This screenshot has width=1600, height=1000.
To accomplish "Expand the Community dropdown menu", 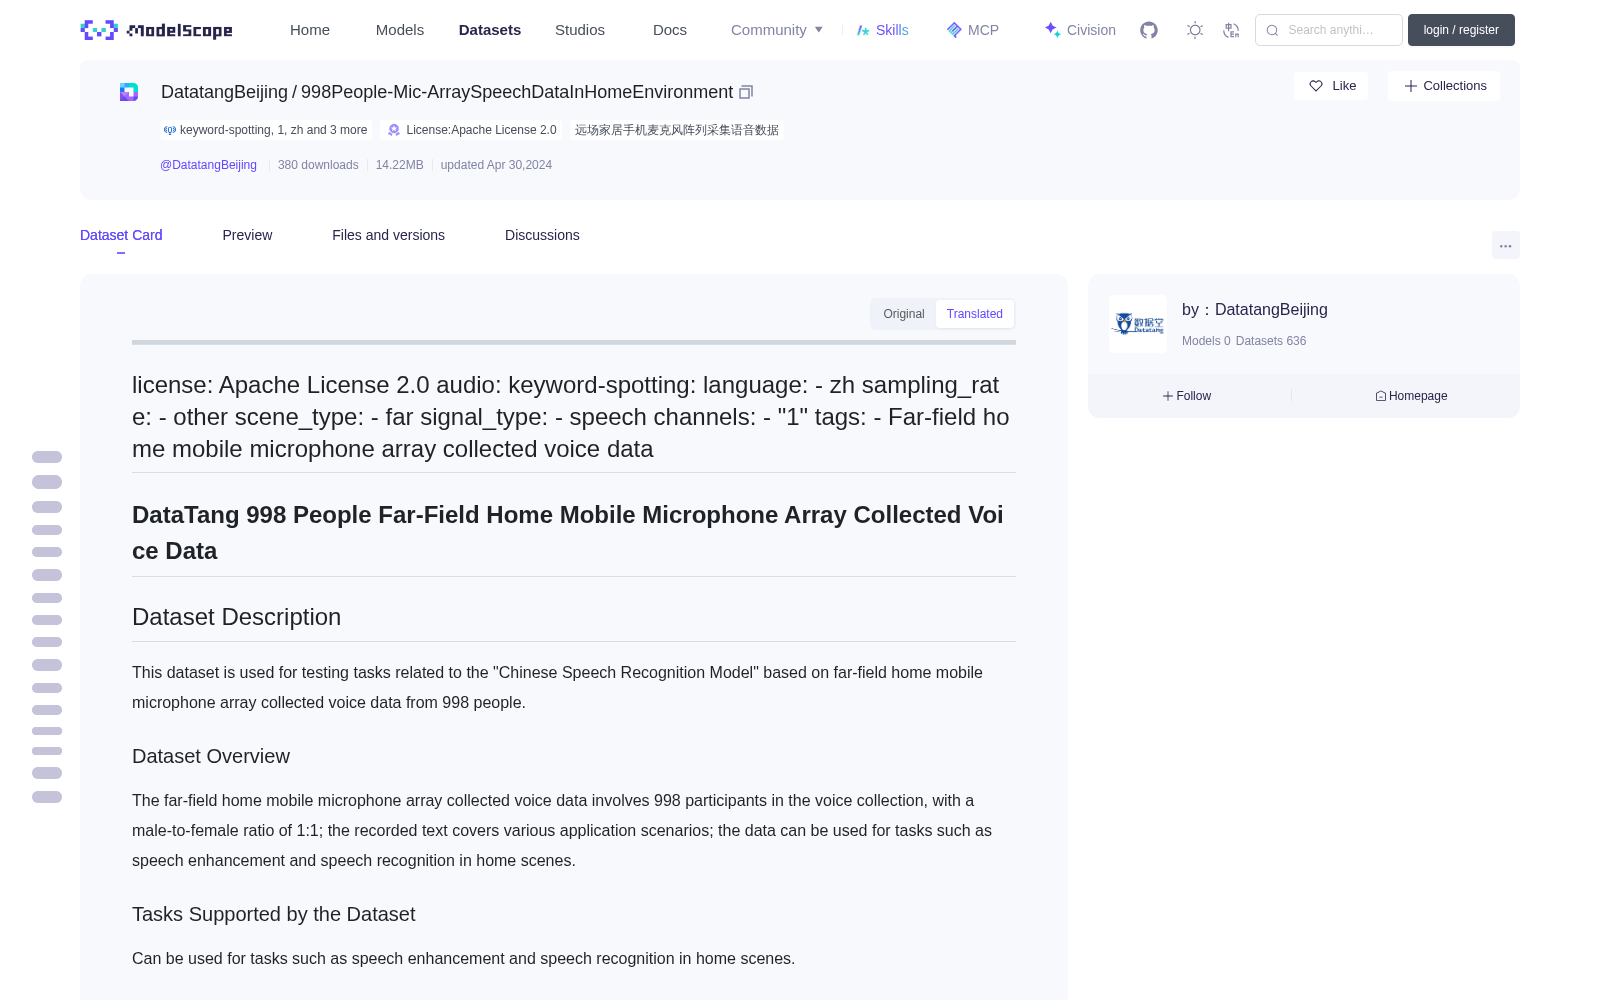I will (777, 30).
